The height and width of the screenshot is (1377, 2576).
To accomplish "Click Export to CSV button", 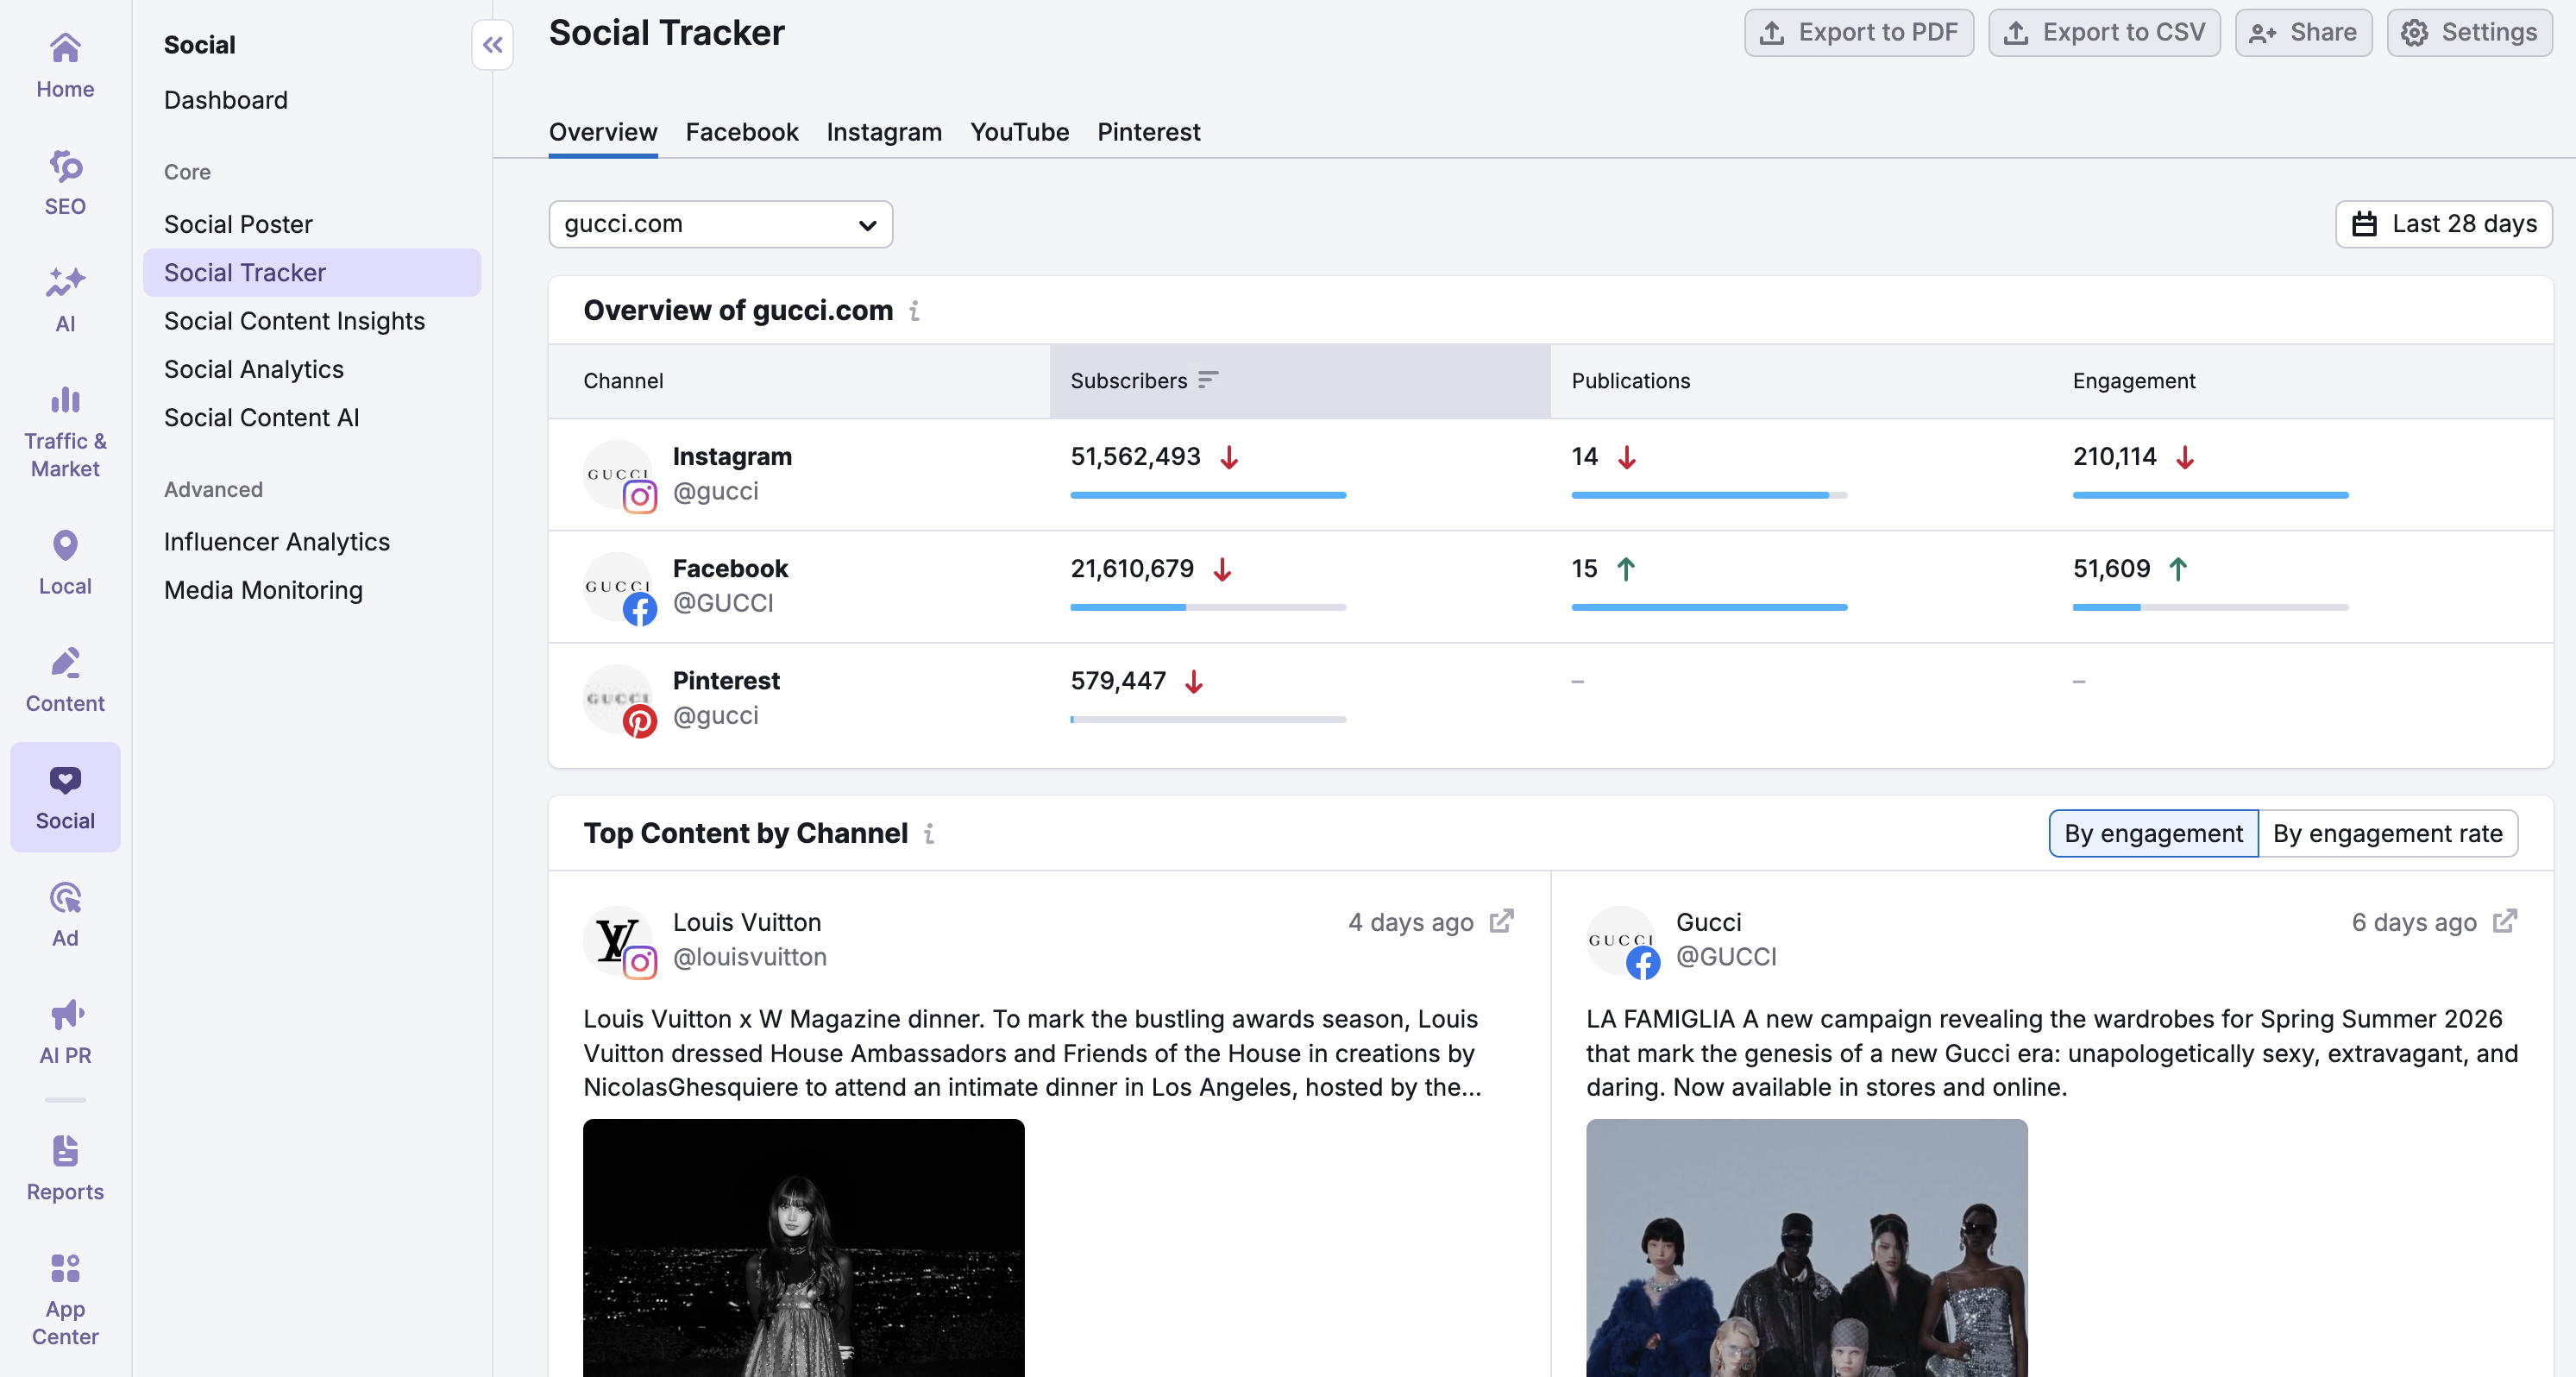I will click(x=2104, y=33).
